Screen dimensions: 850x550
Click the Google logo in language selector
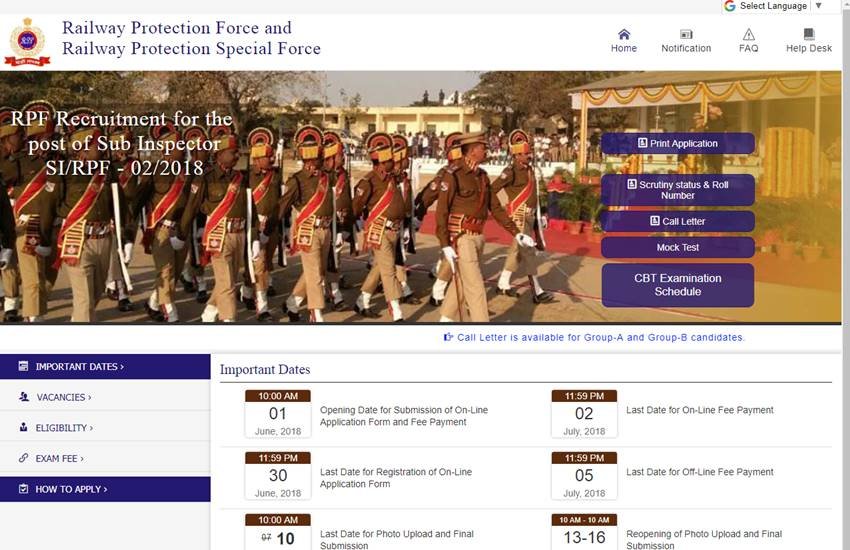click(729, 6)
